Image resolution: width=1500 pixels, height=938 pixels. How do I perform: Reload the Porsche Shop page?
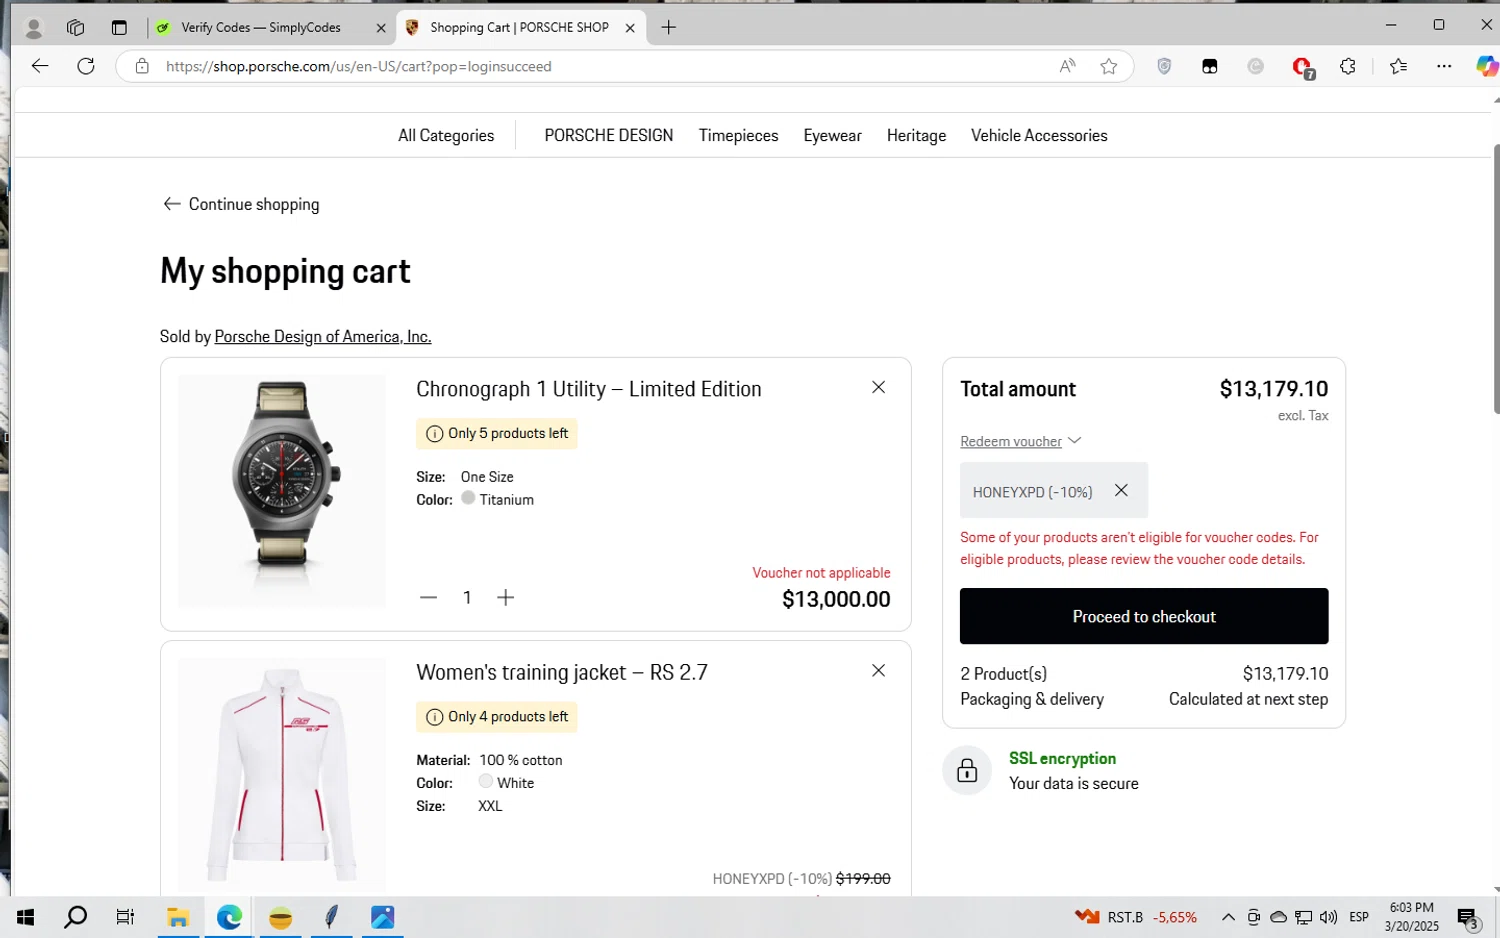pyautogui.click(x=86, y=66)
